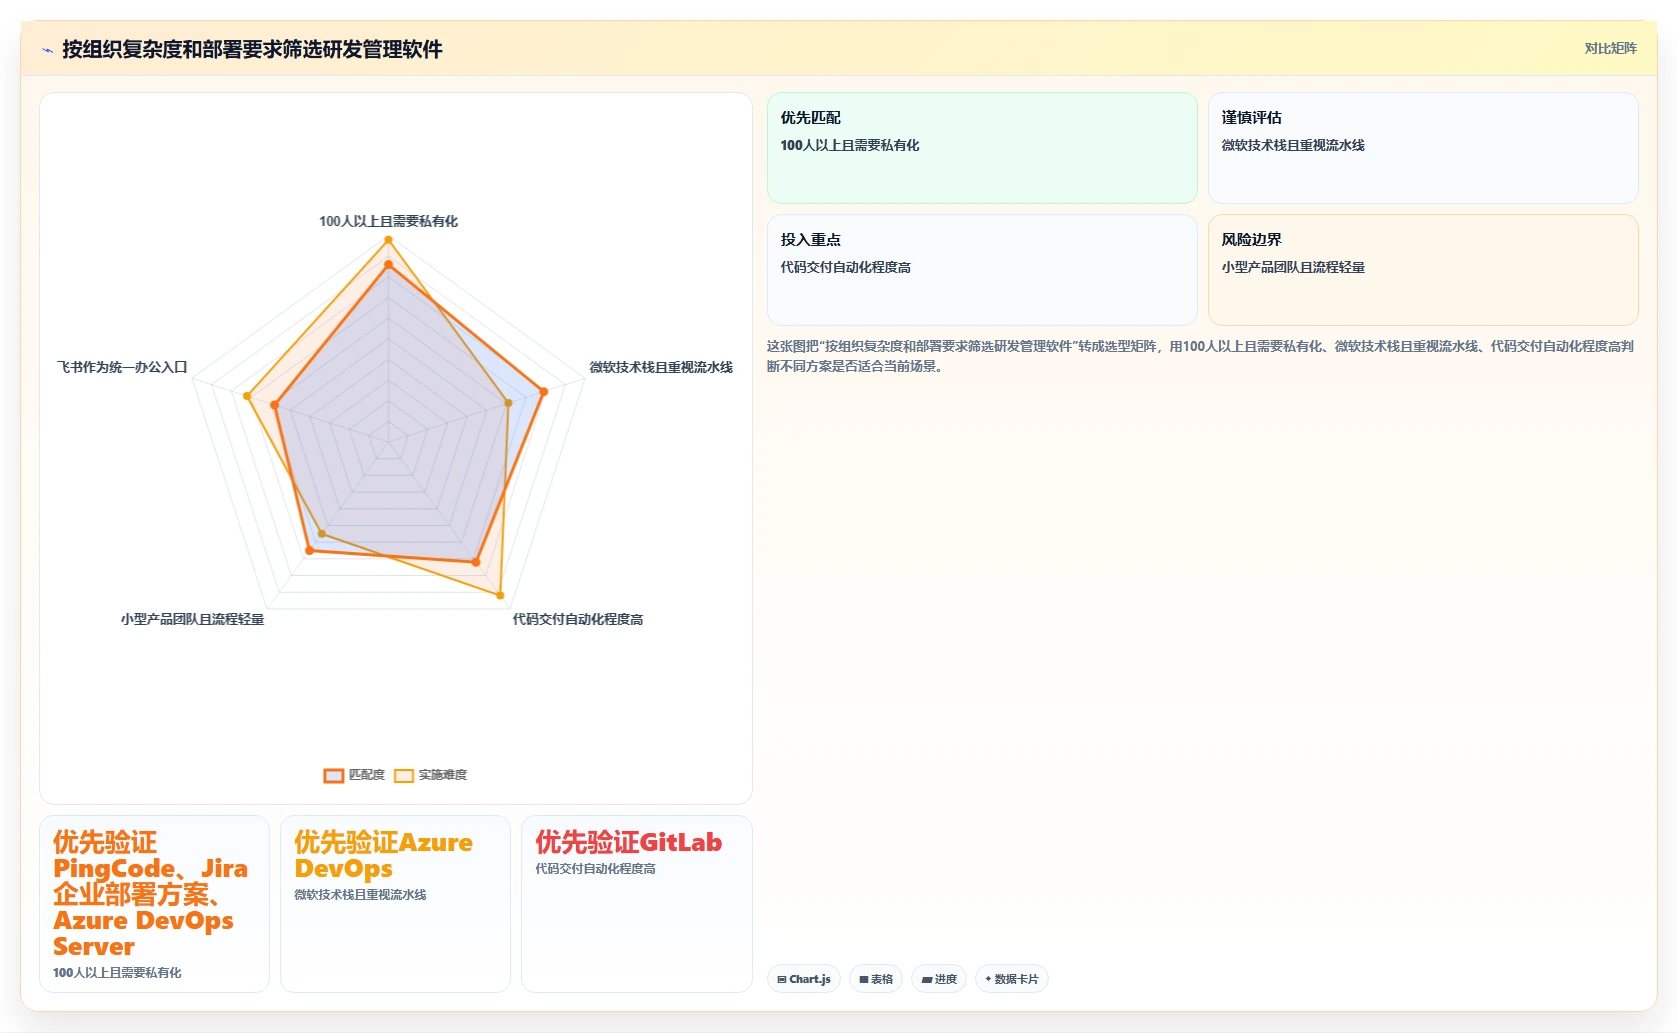Click the Chart.js tag chip
This screenshot has height=1033, width=1678.
(804, 979)
